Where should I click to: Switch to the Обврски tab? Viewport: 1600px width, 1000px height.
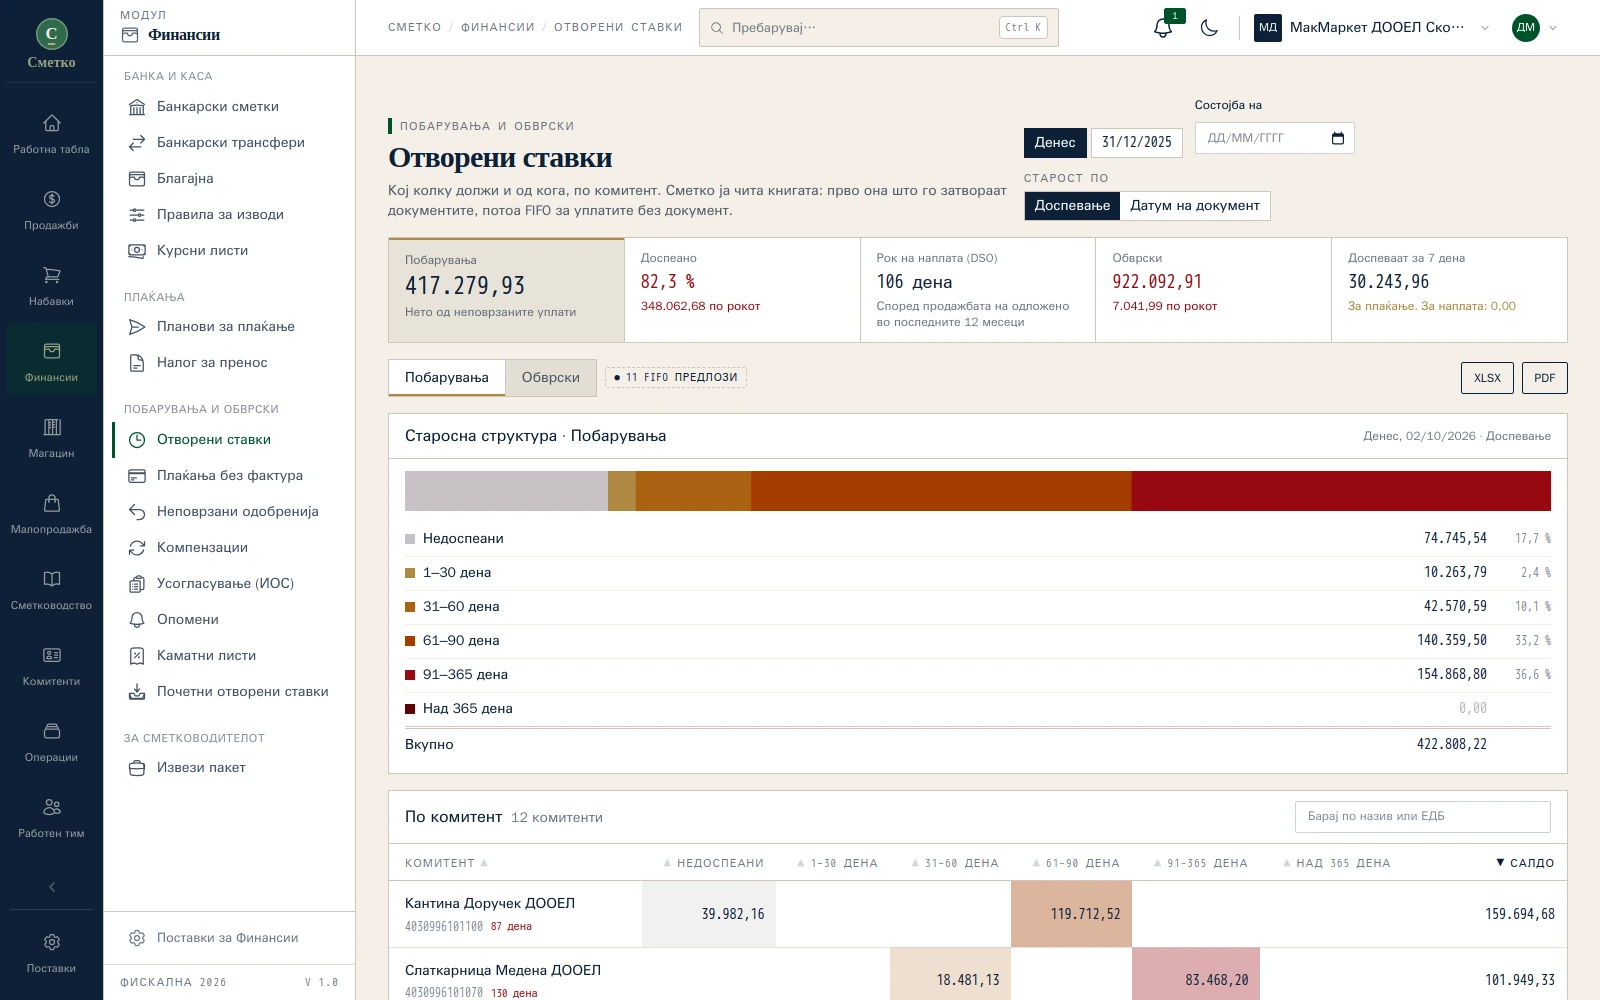(550, 378)
